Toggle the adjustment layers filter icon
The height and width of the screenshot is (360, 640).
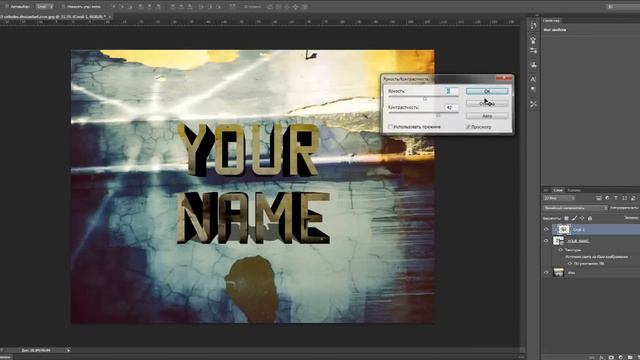pos(607,198)
